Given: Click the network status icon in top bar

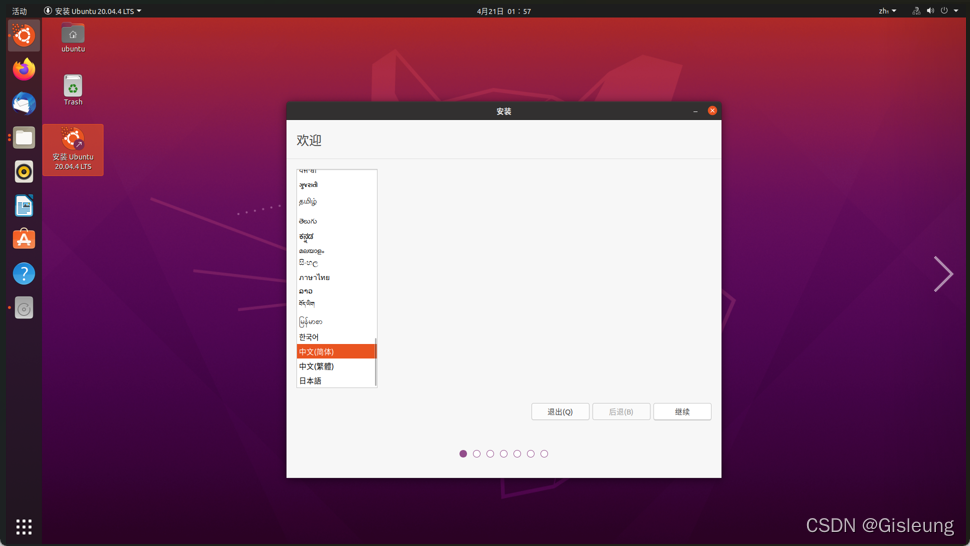Looking at the screenshot, I should click(x=916, y=11).
